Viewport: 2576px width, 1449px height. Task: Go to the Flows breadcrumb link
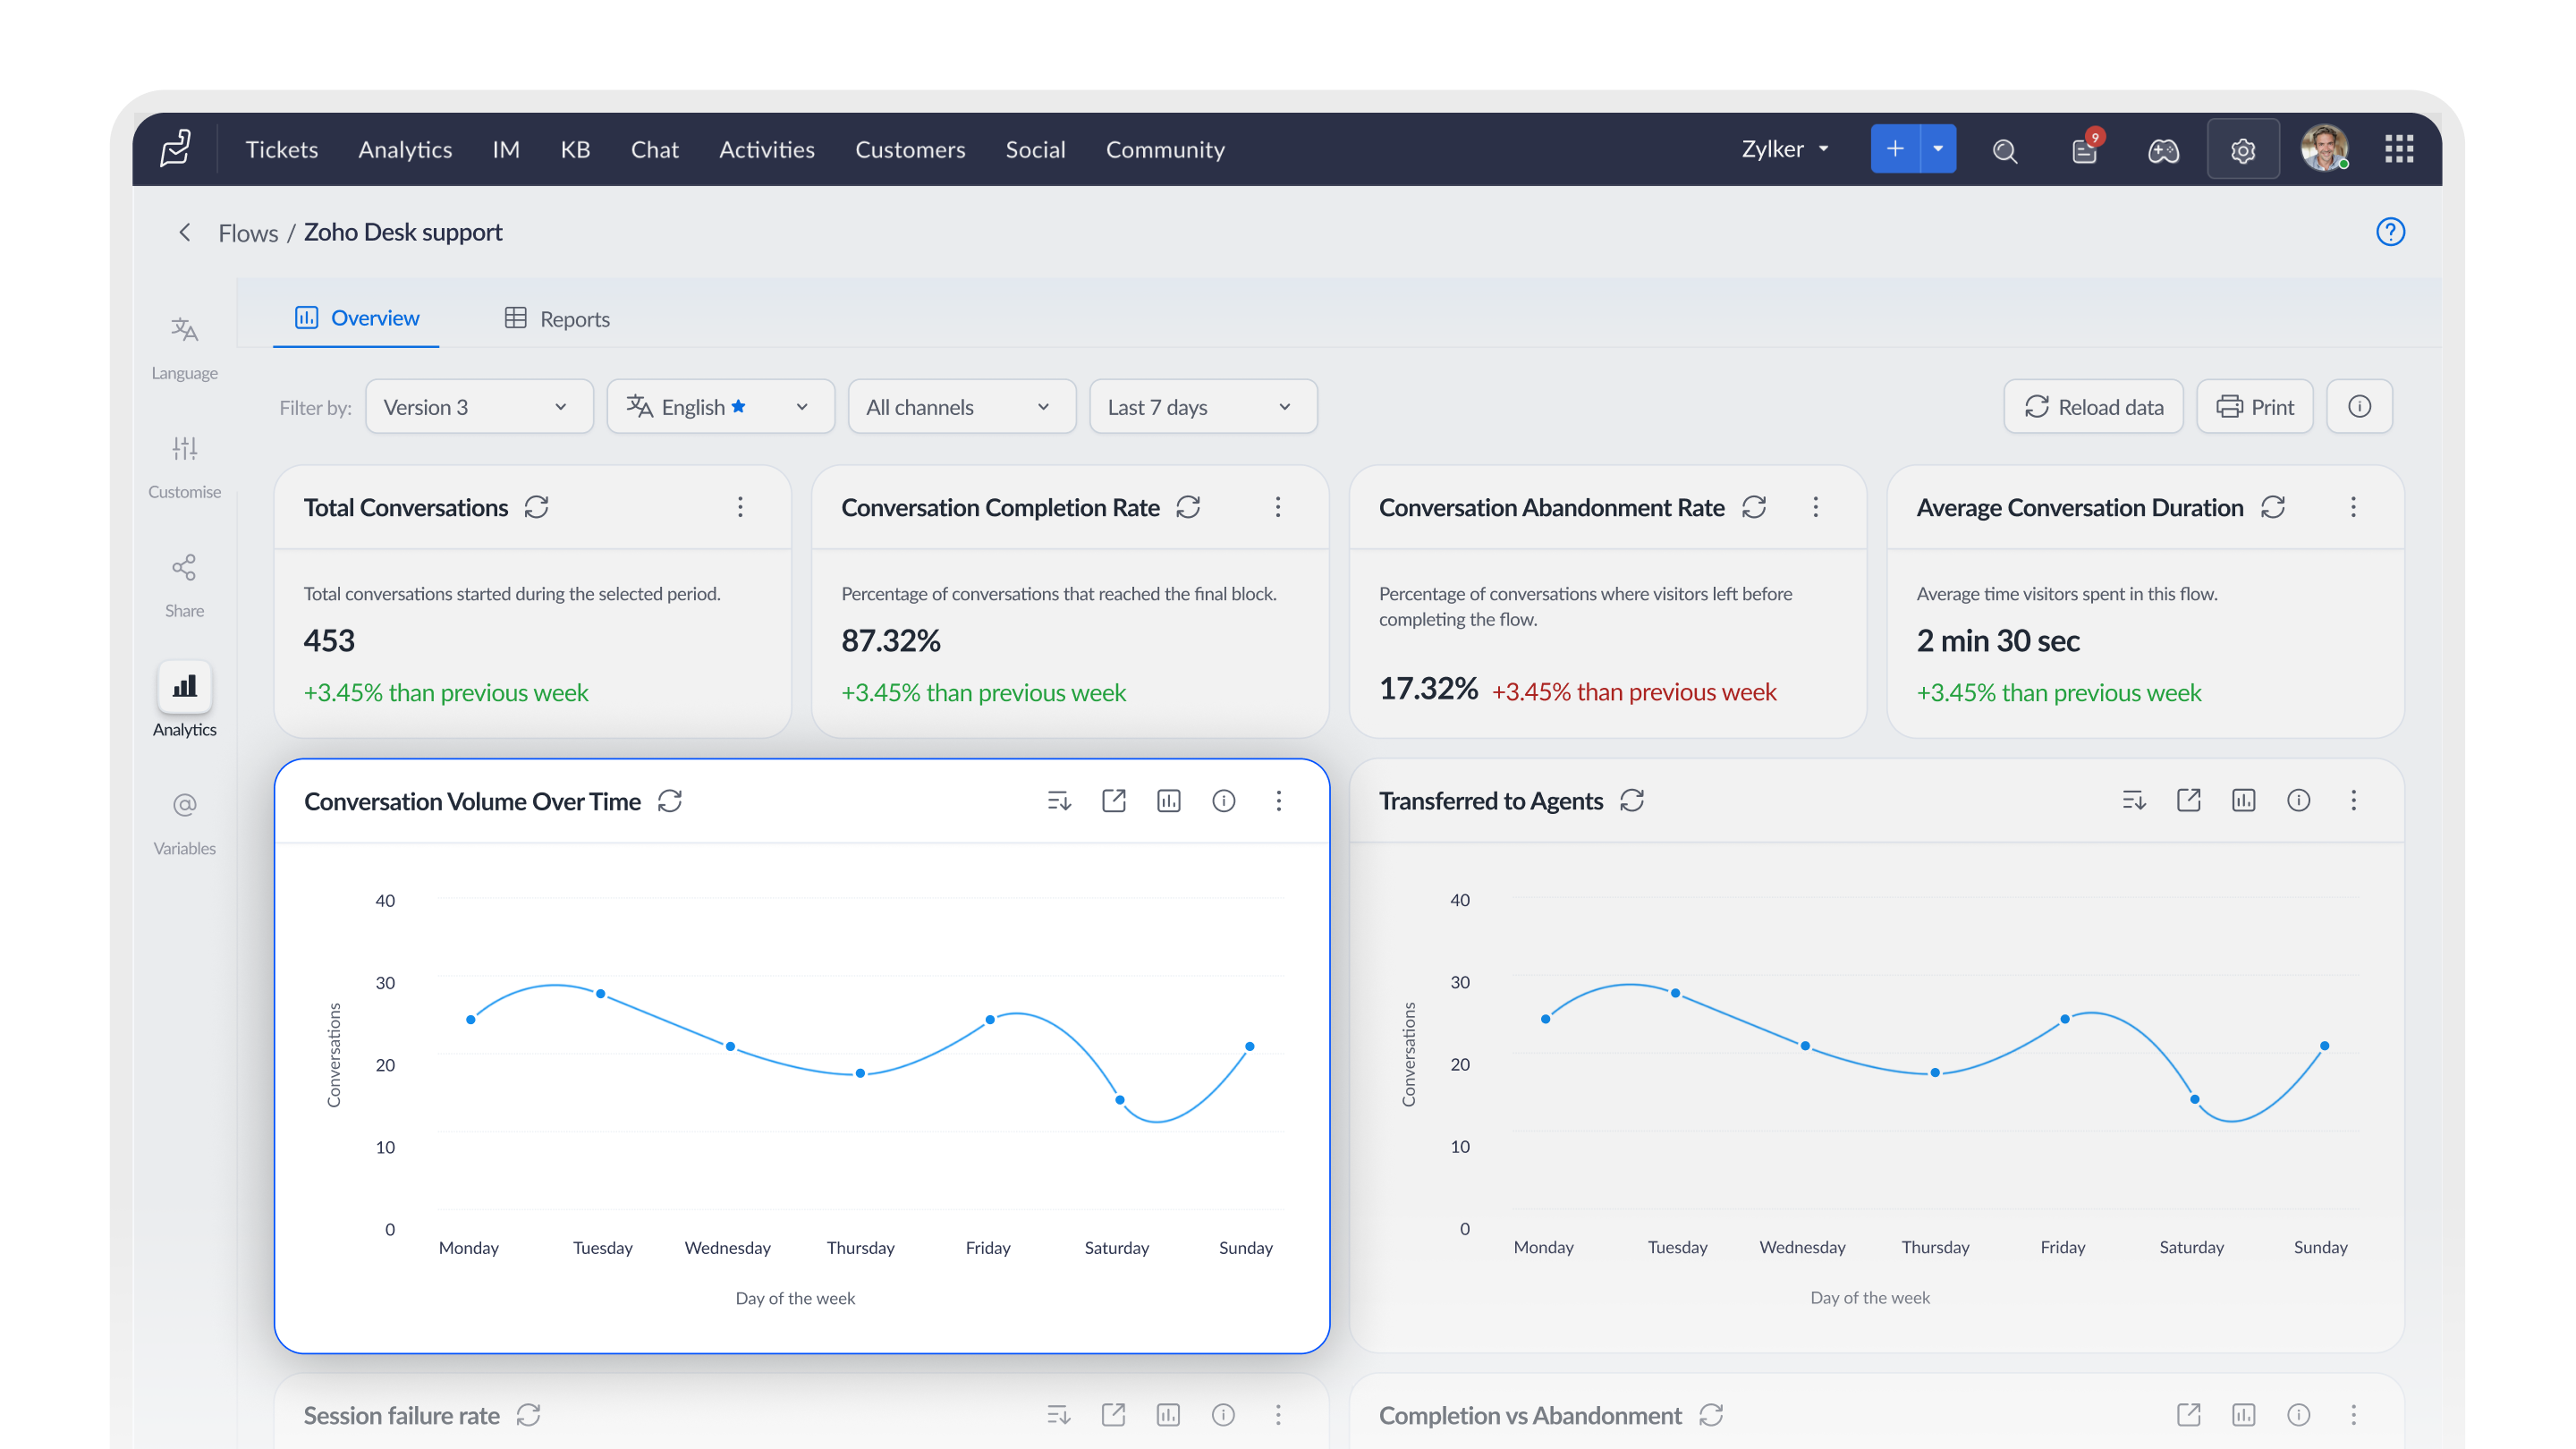(248, 233)
